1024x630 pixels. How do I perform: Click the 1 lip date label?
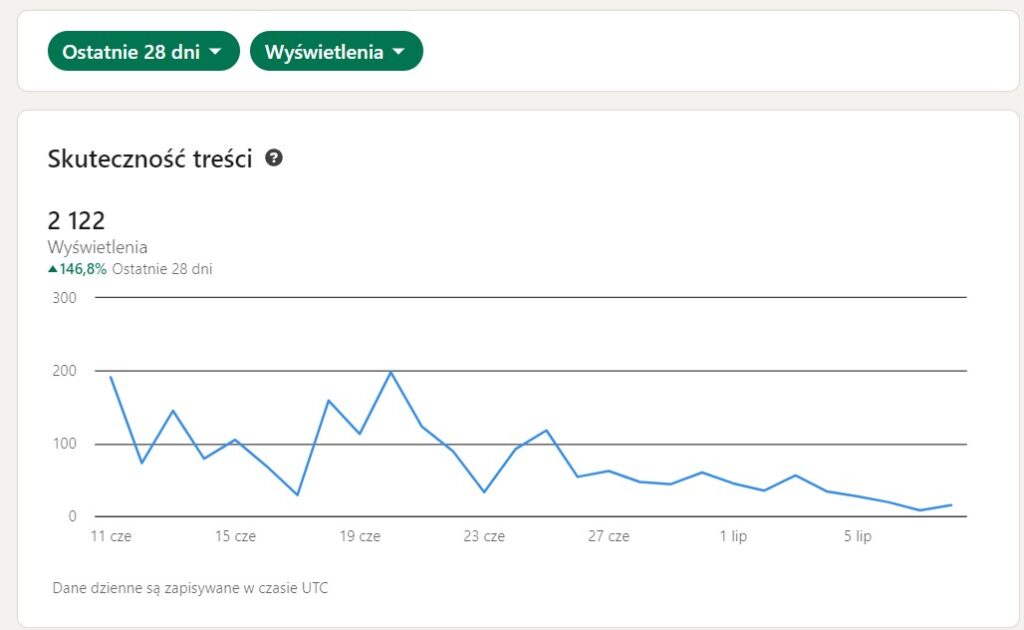point(734,536)
